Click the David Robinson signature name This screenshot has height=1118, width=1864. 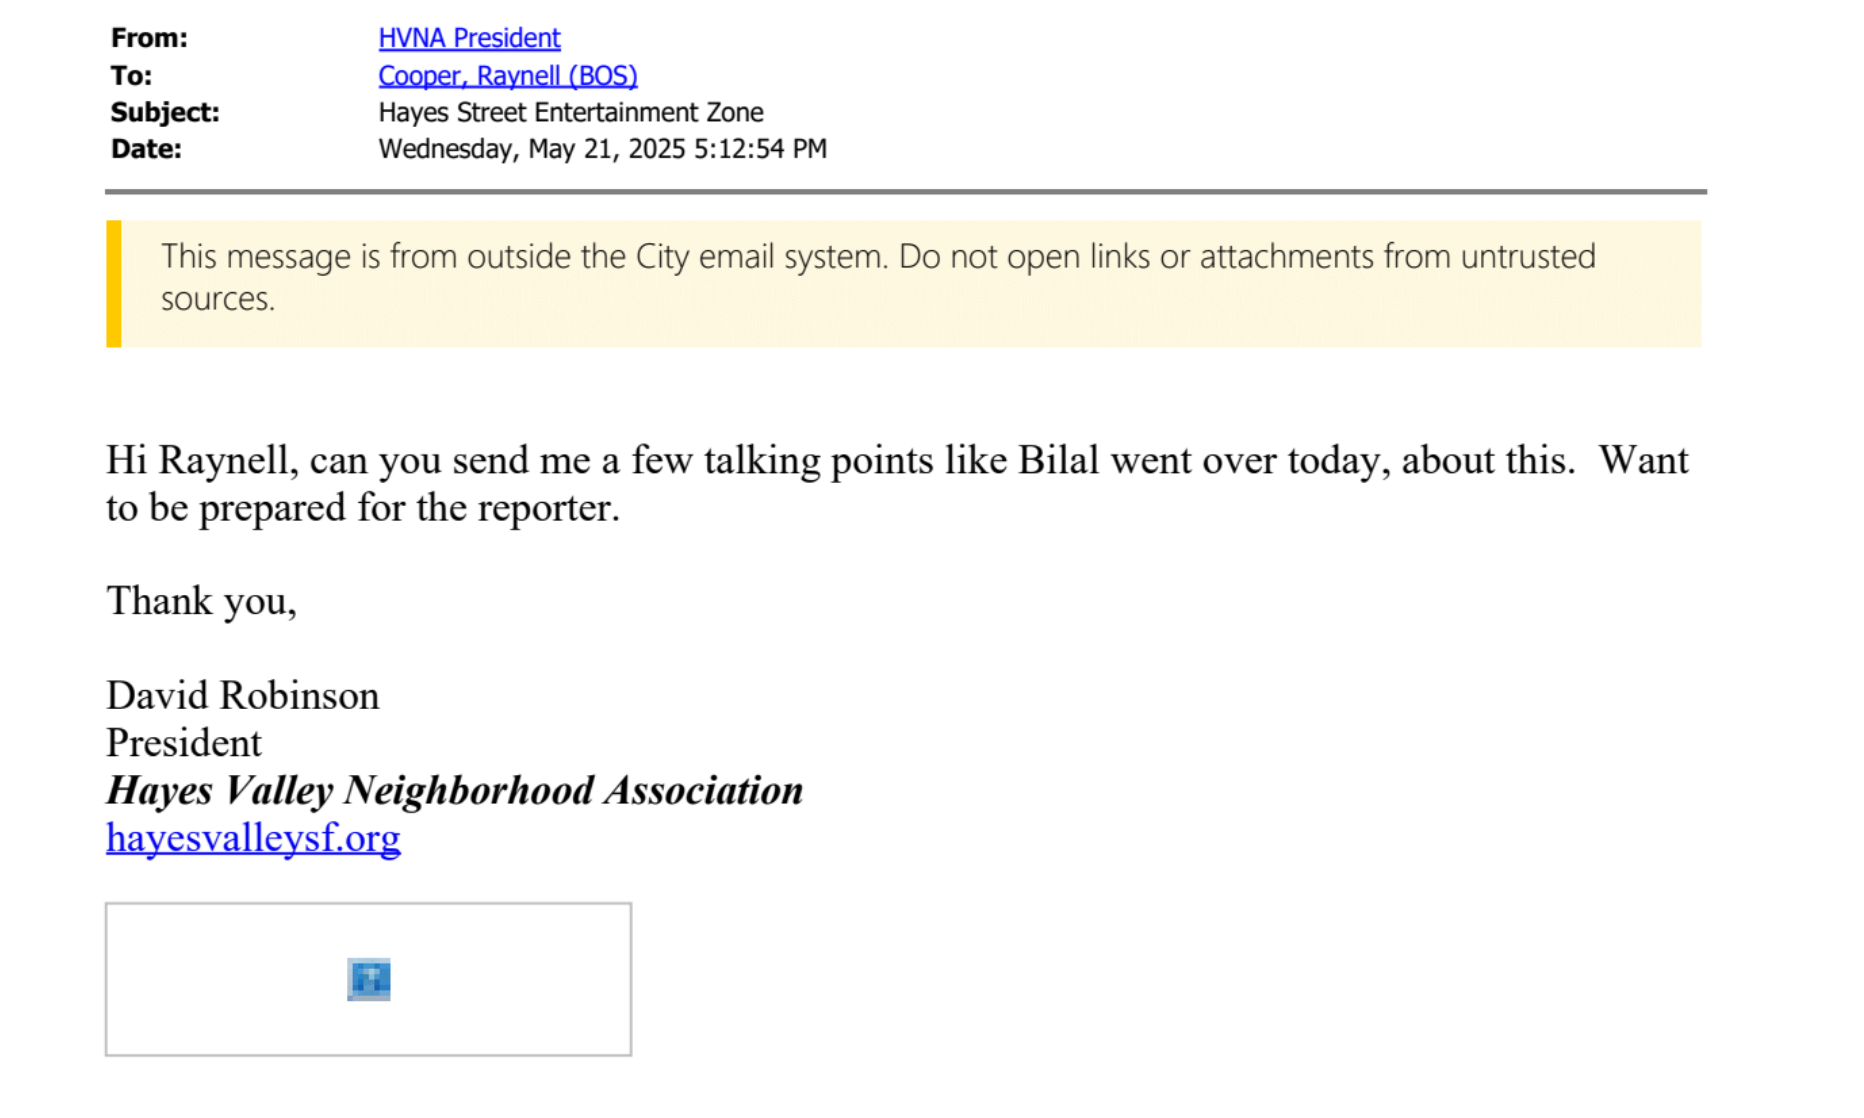click(x=243, y=696)
